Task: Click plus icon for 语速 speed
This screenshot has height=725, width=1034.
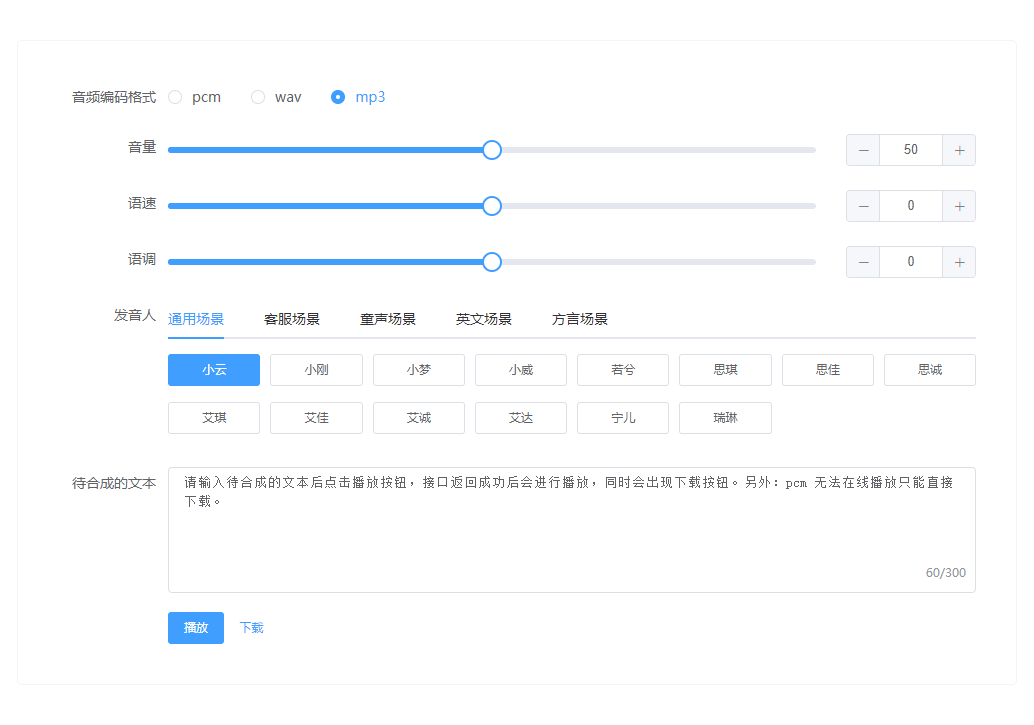Action: 959,206
